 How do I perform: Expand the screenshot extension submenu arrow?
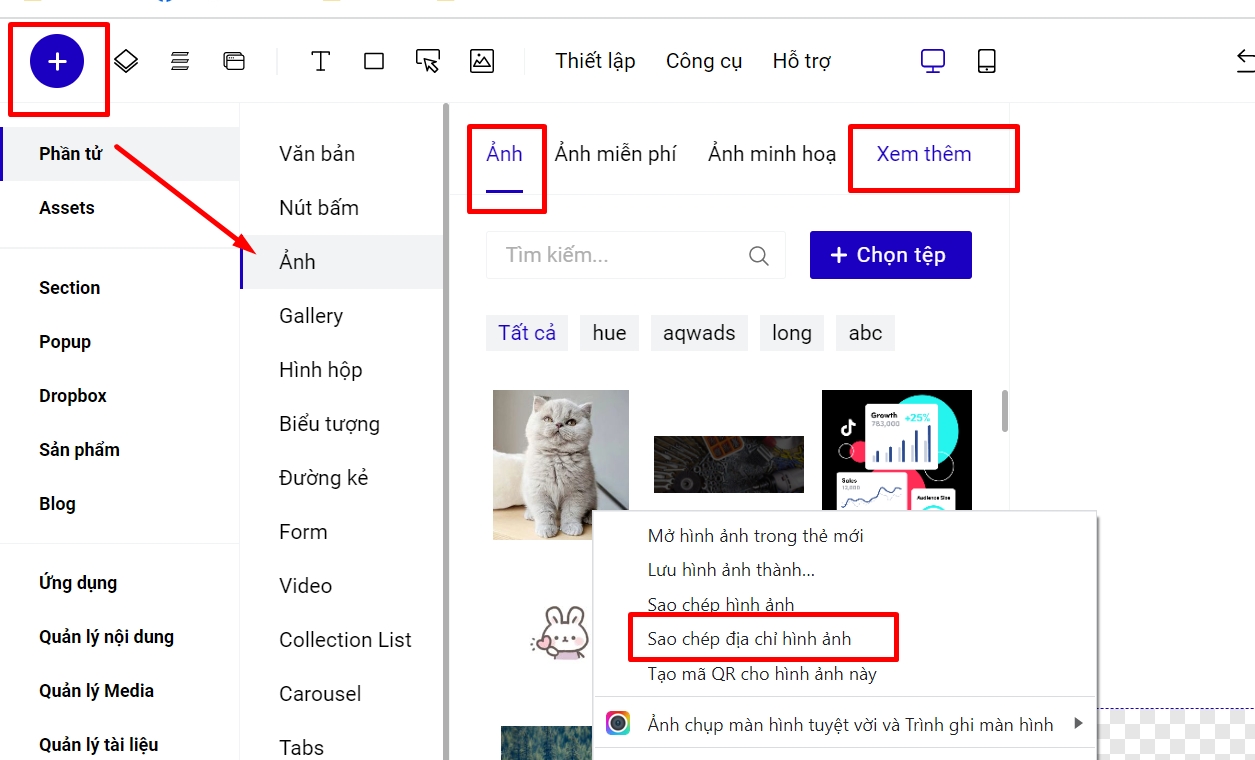click(1078, 723)
